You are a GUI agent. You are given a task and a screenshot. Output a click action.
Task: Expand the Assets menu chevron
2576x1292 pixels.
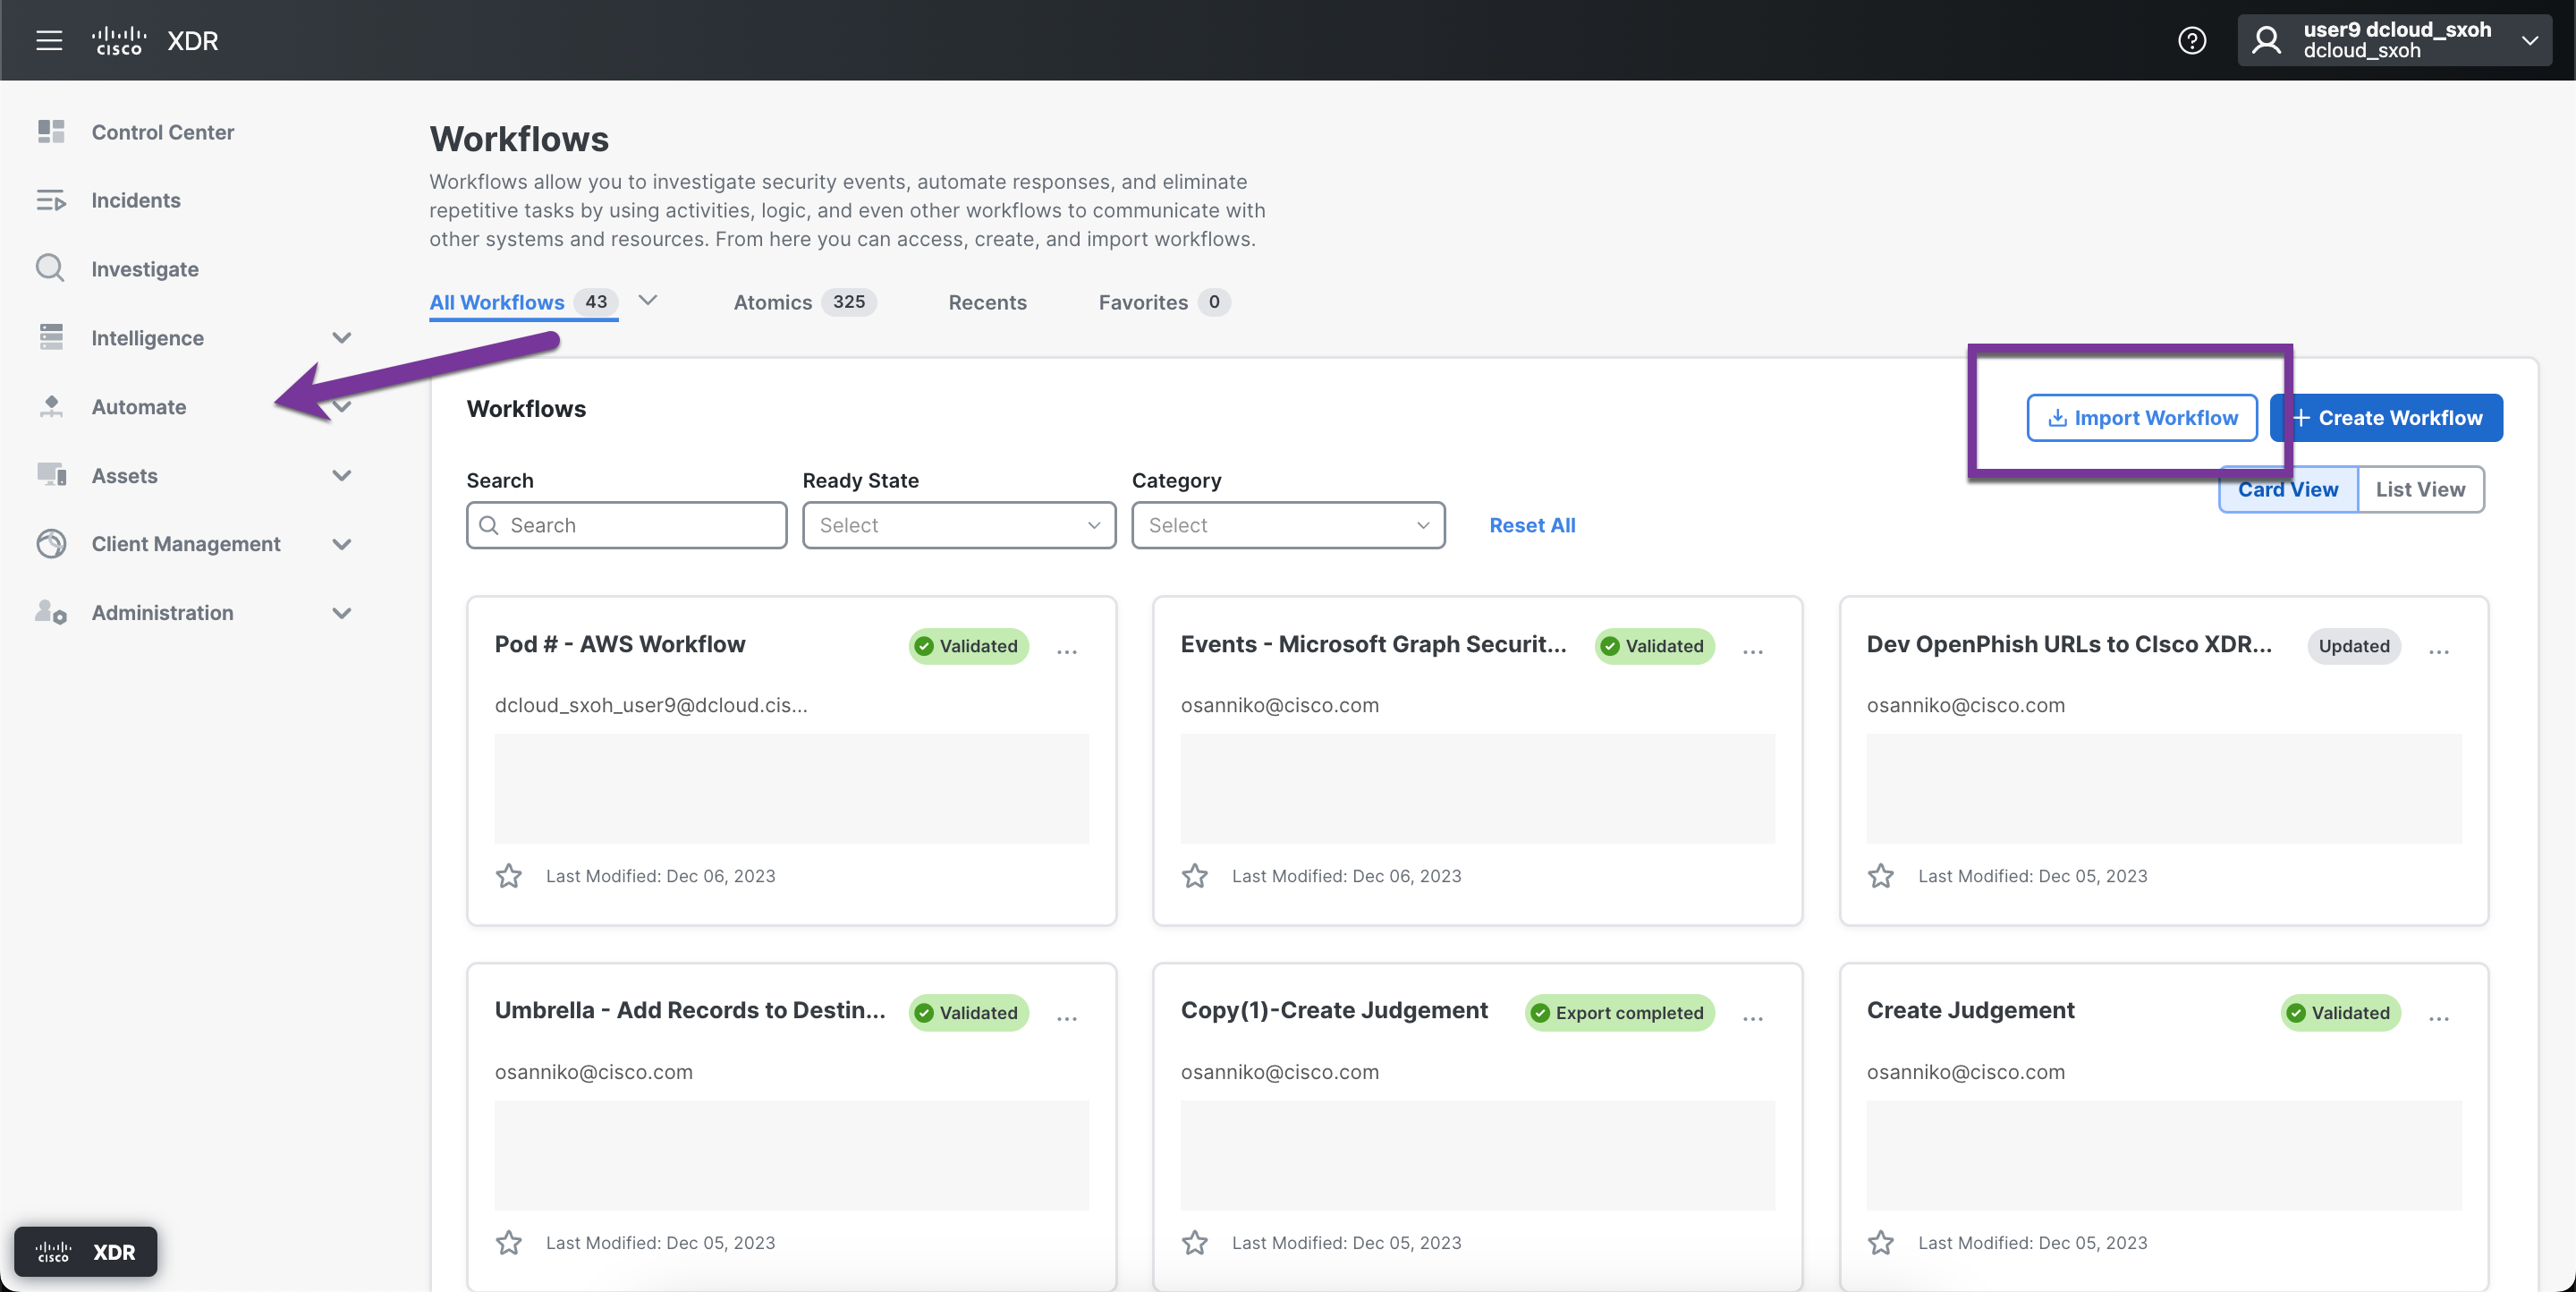pos(342,475)
